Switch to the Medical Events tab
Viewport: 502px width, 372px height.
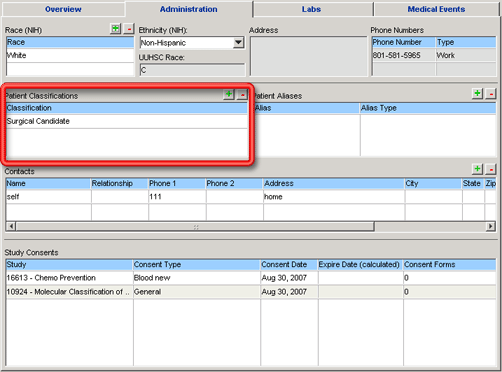click(436, 9)
